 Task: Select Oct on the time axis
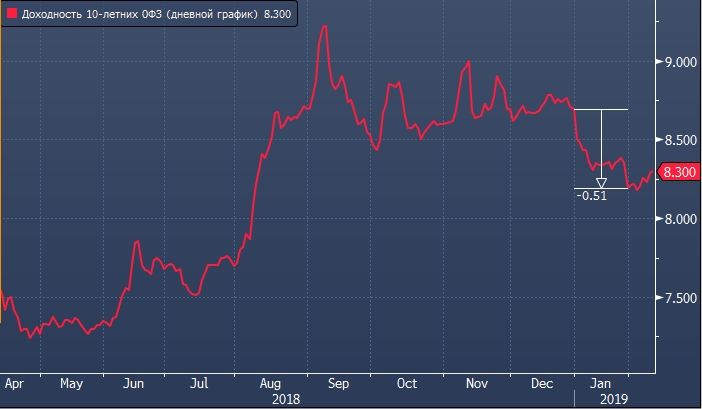(406, 382)
